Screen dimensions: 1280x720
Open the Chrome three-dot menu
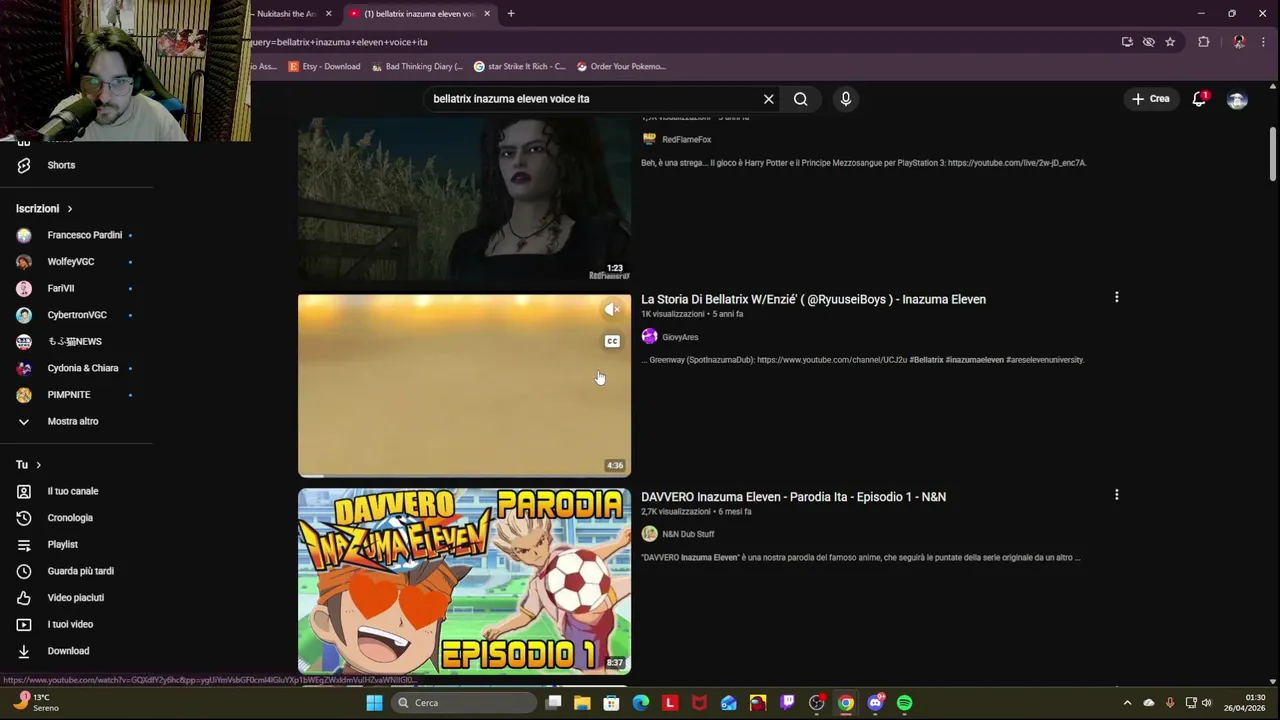[x=1264, y=42]
